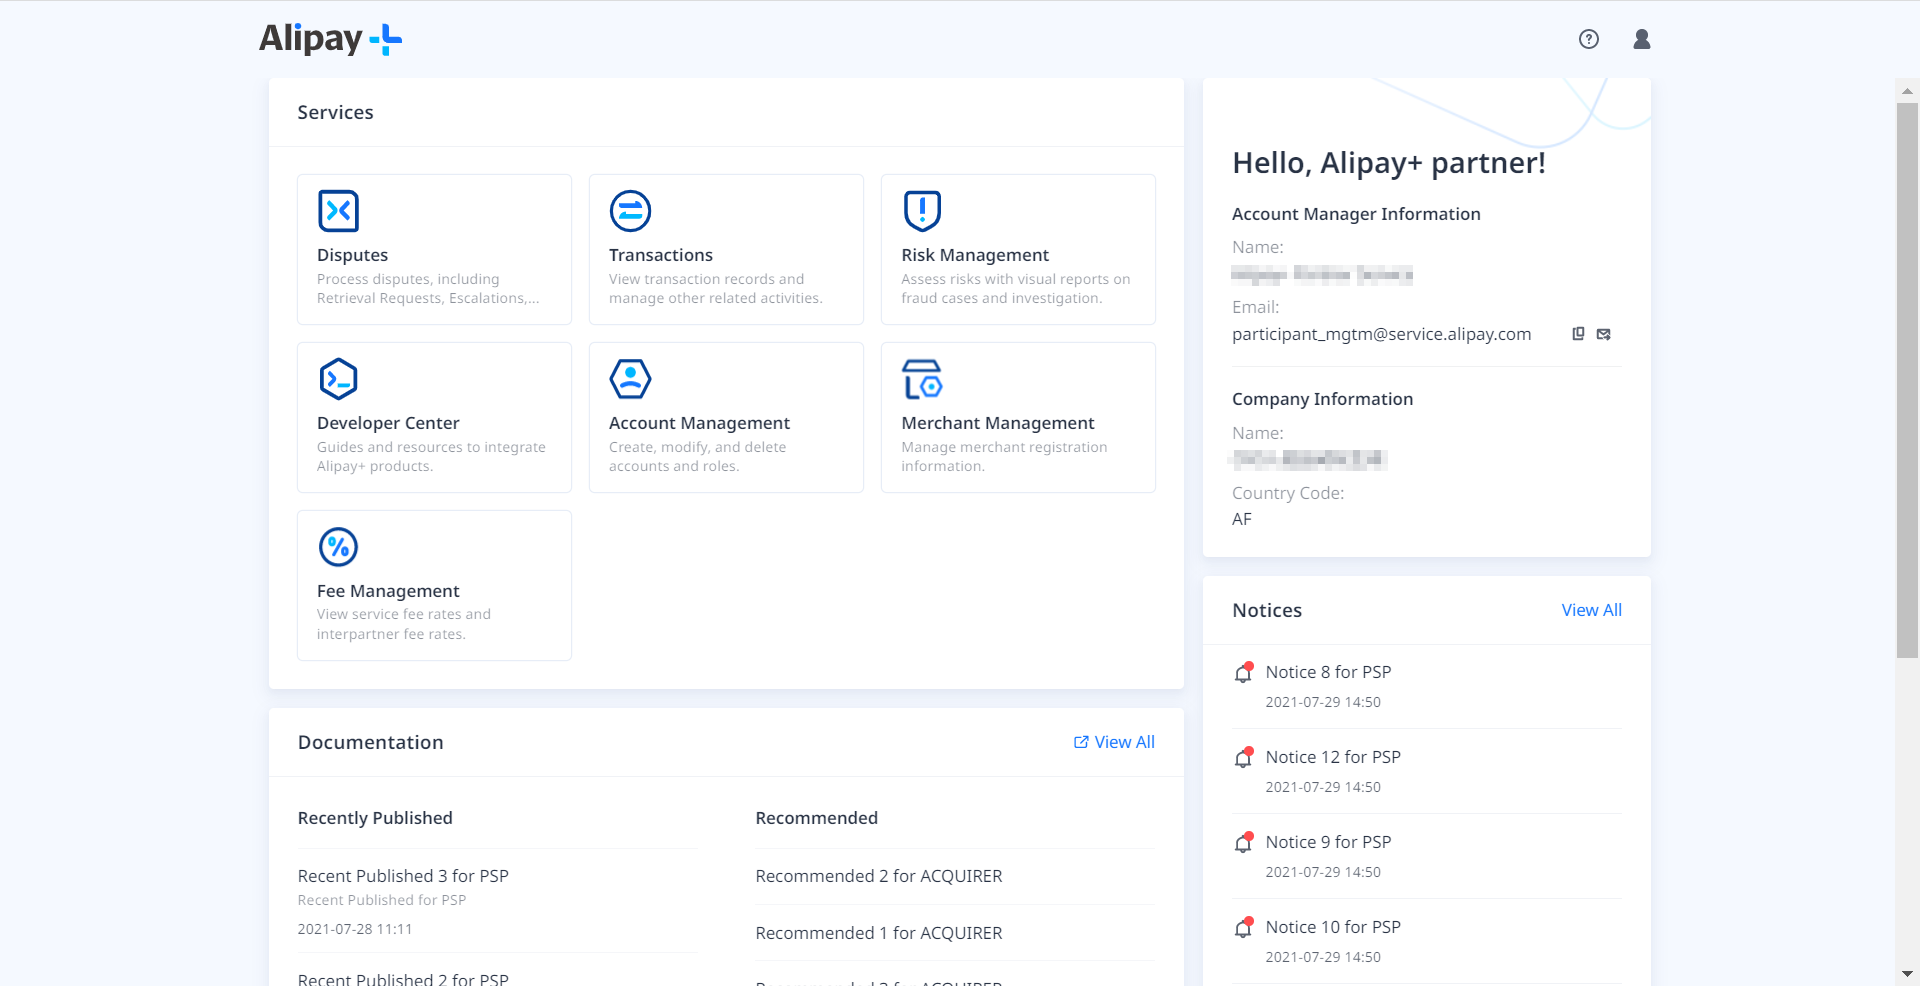The image size is (1920, 986).
Task: Open Notice 9 for PSP
Action: 1328,842
